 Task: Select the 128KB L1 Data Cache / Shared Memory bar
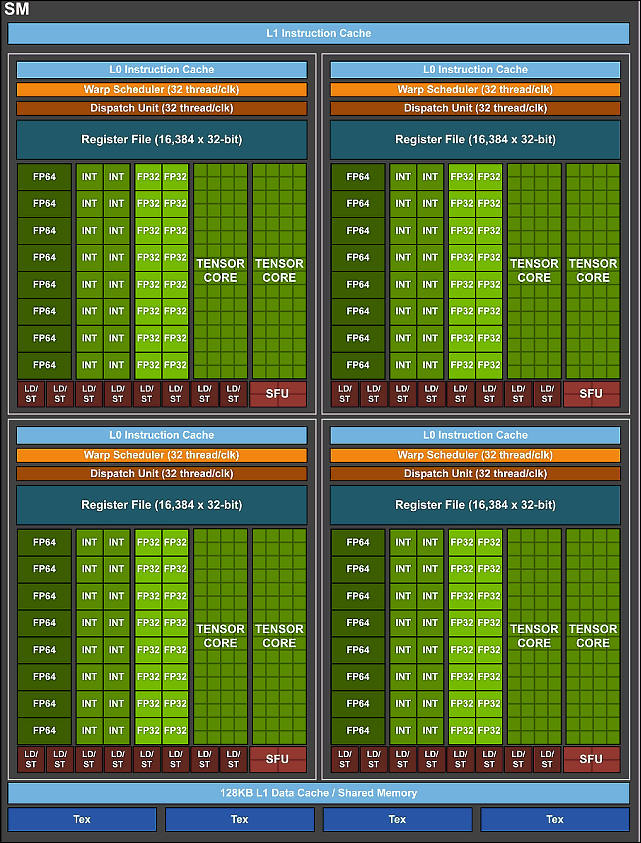click(318, 793)
